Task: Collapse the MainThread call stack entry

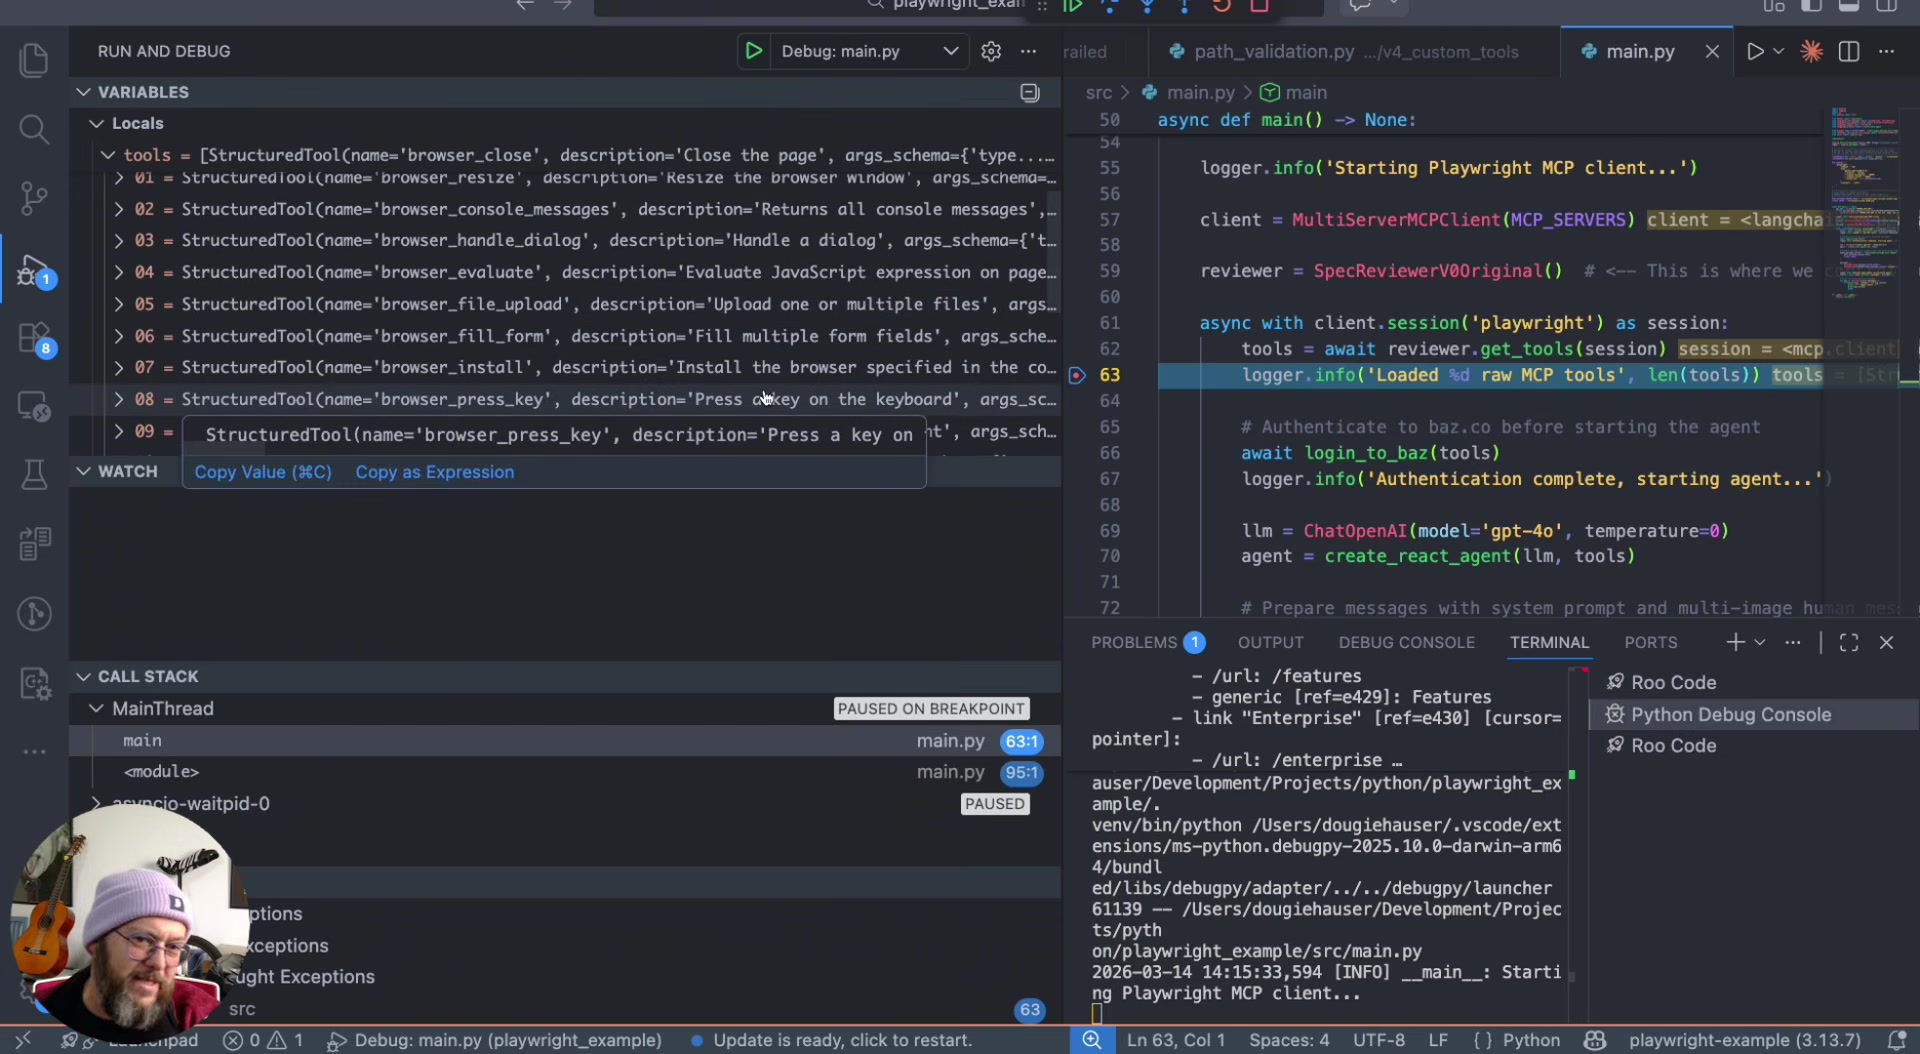Action: (96, 708)
